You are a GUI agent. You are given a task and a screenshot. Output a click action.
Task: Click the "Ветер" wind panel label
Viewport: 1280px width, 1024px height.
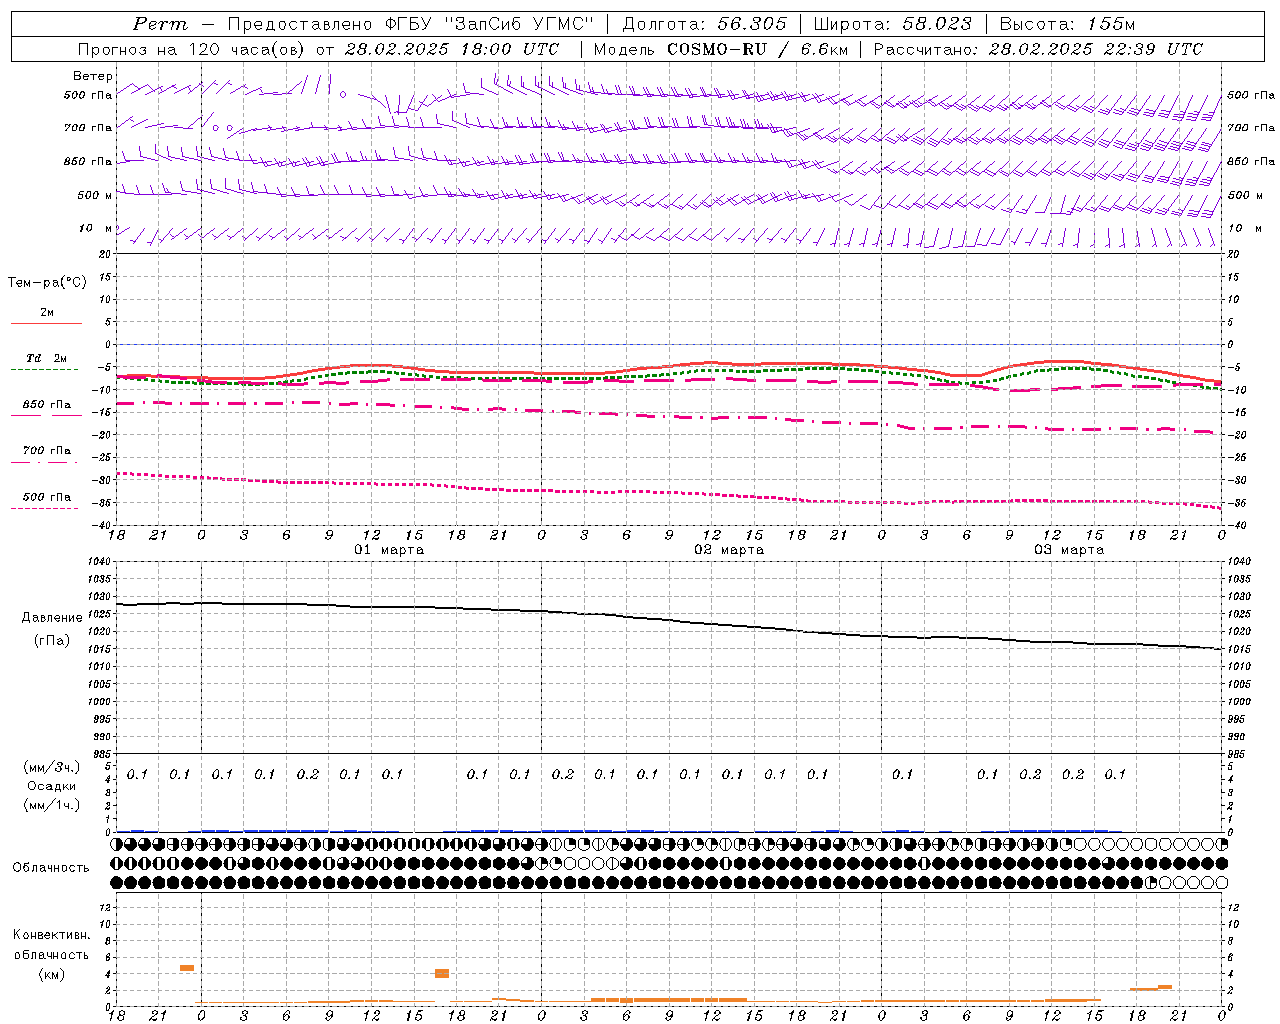click(93, 76)
